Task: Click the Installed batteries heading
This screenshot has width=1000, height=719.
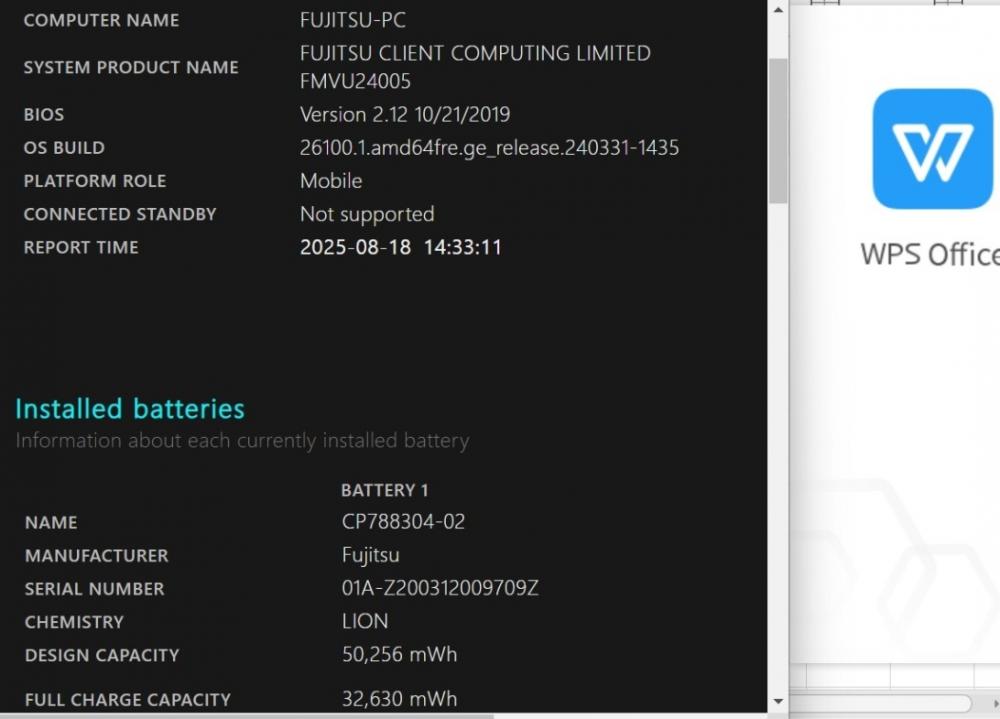Action: point(129,408)
